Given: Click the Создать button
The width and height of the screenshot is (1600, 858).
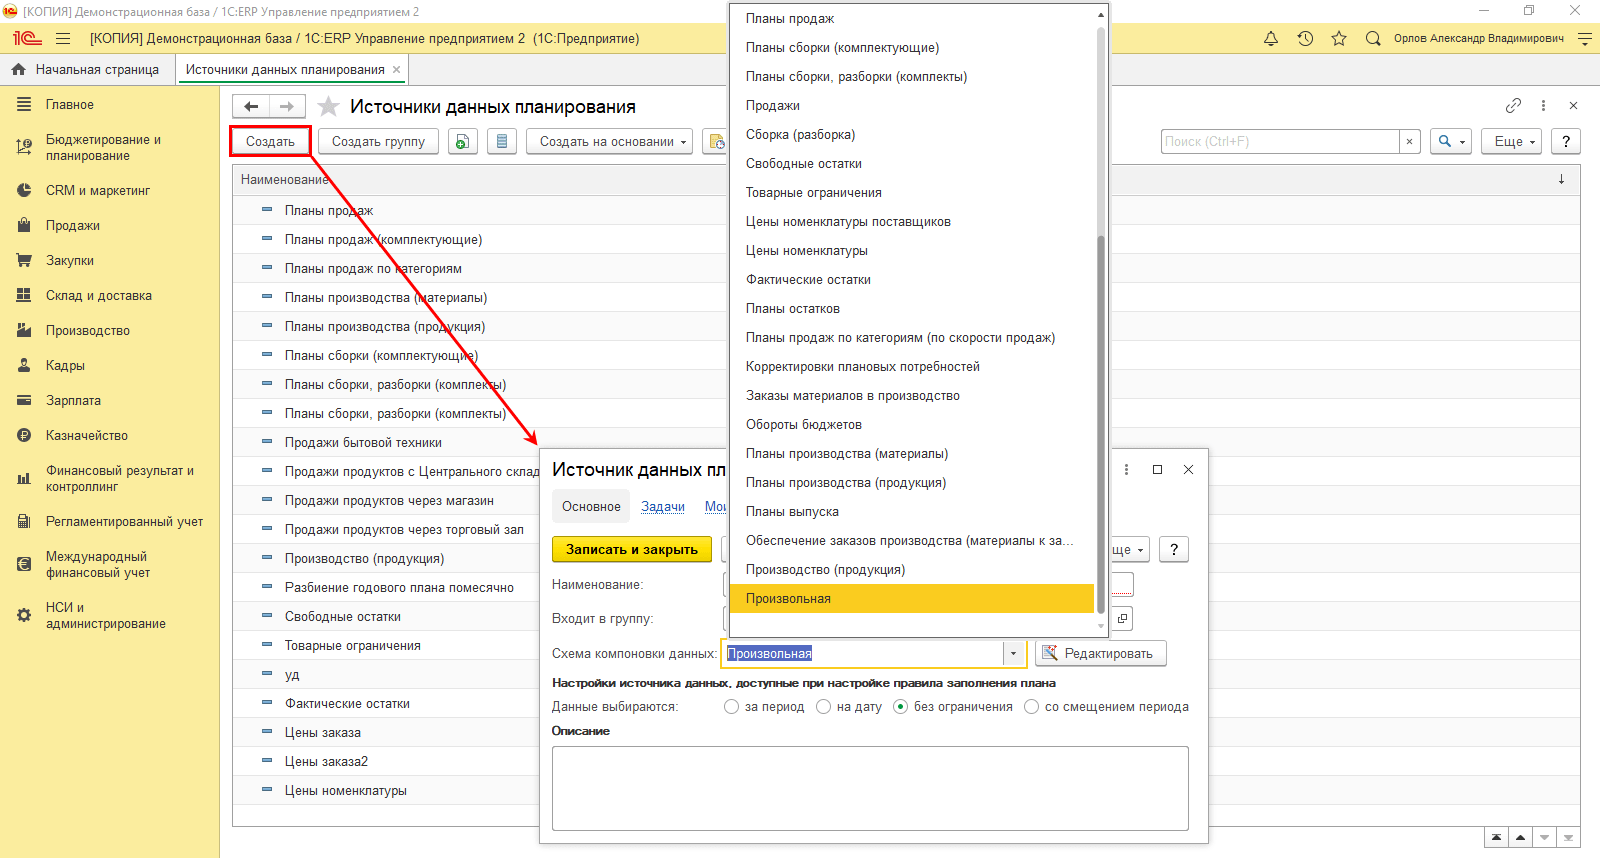Looking at the screenshot, I should coord(270,142).
